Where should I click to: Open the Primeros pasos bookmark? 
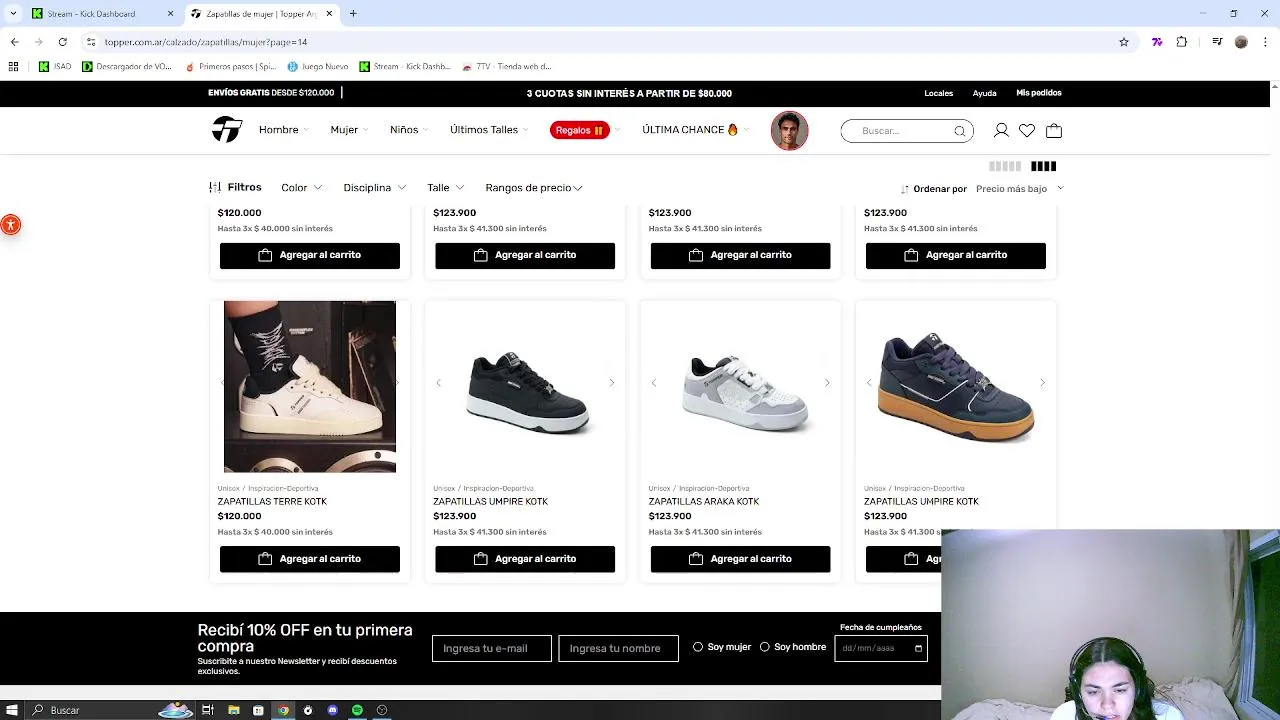coord(231,66)
